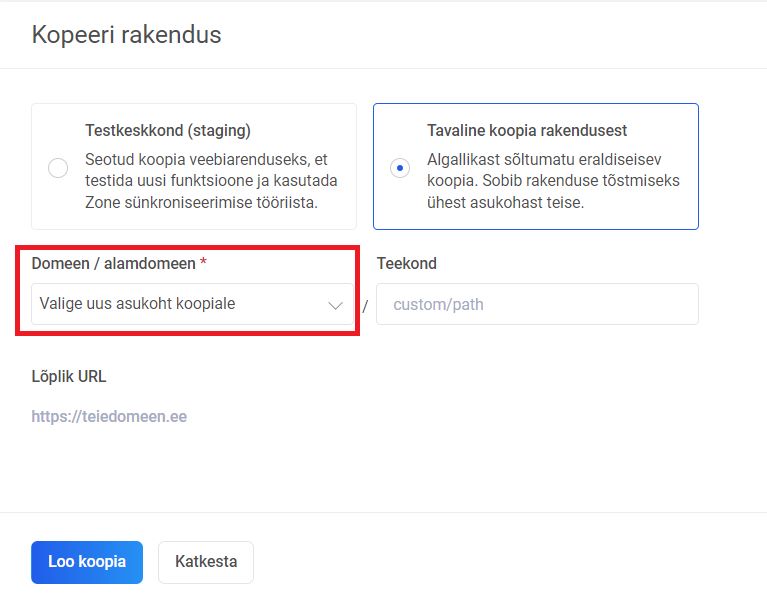
Task: Click the red required-field asterisk
Action: pyautogui.click(x=204, y=262)
